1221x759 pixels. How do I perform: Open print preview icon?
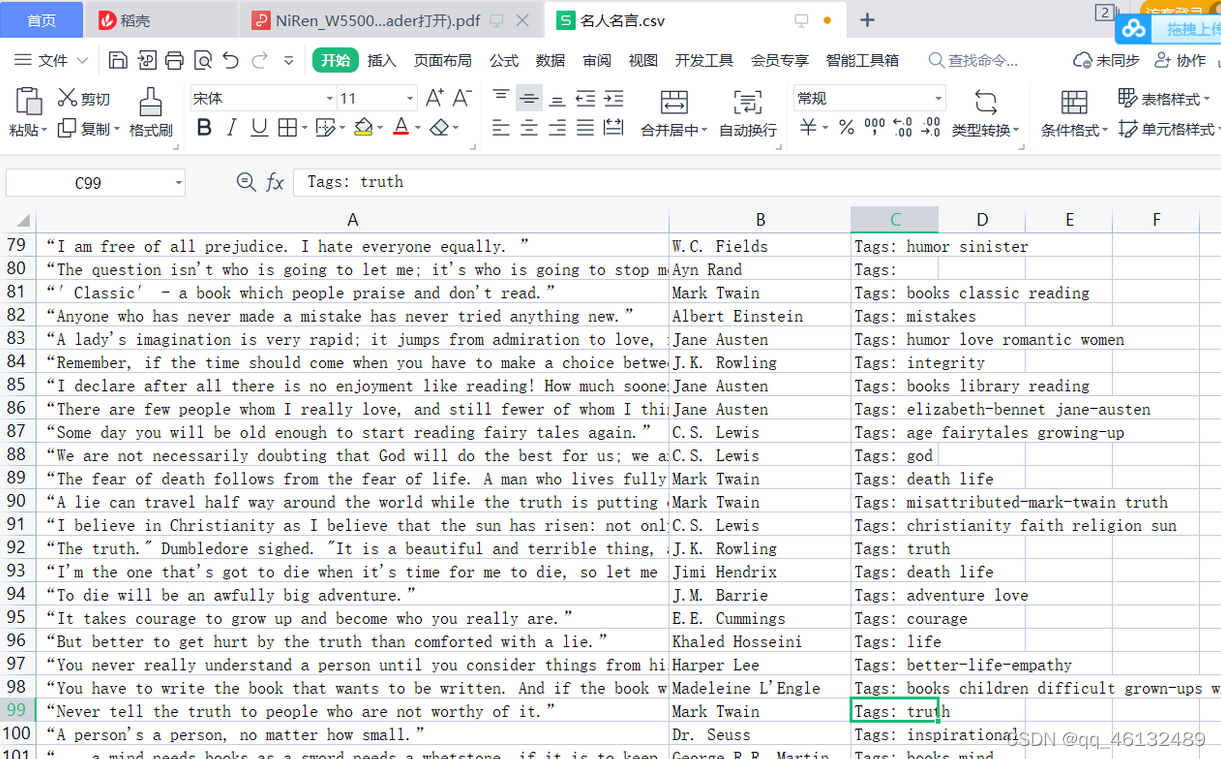click(x=203, y=61)
